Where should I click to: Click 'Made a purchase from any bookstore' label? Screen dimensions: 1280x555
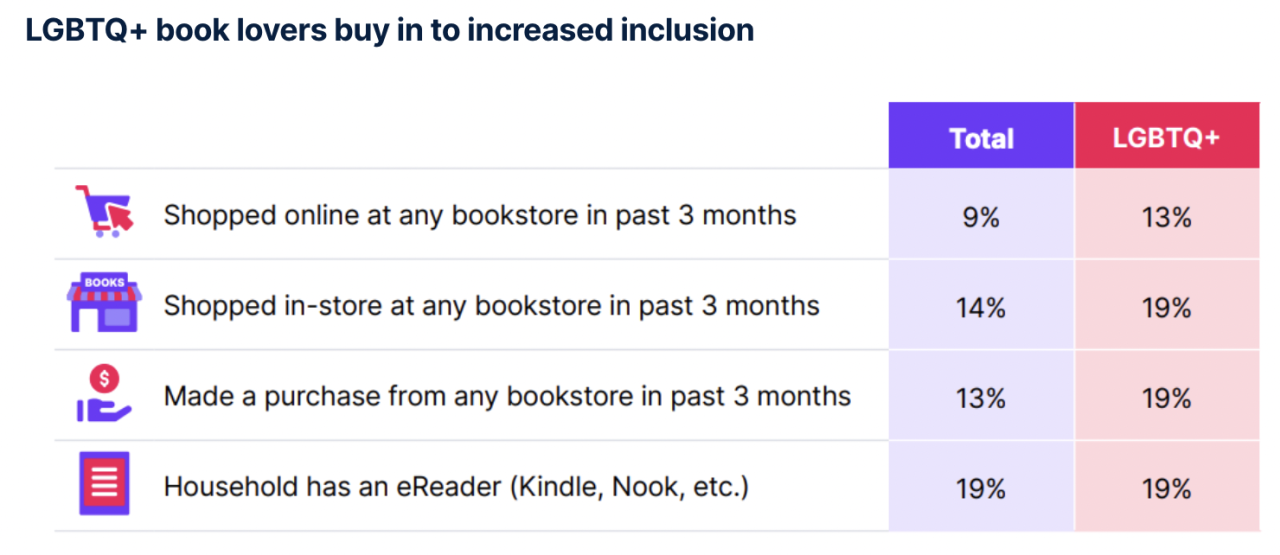pos(507,396)
